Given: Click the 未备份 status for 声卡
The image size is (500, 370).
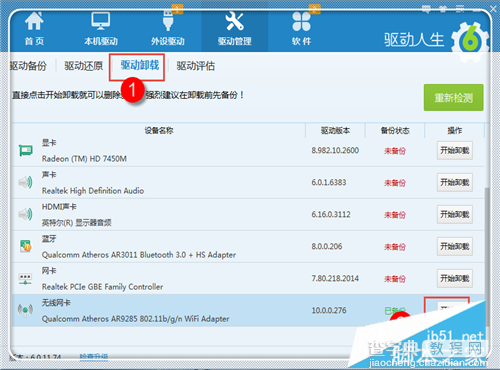Looking at the screenshot, I should tap(395, 183).
